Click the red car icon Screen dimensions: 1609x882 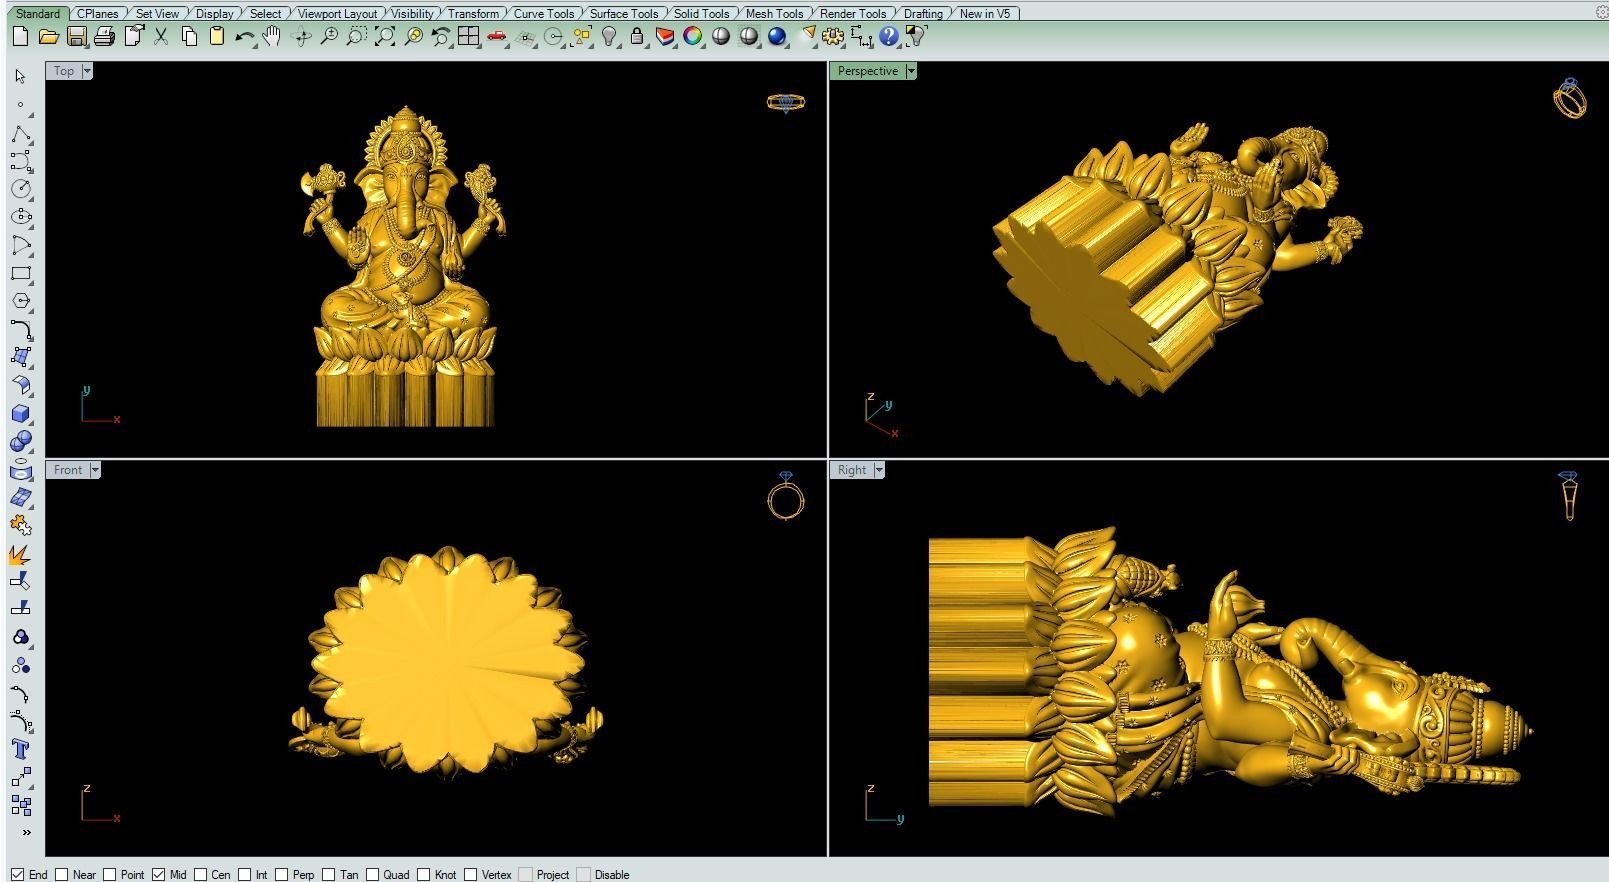coord(496,36)
